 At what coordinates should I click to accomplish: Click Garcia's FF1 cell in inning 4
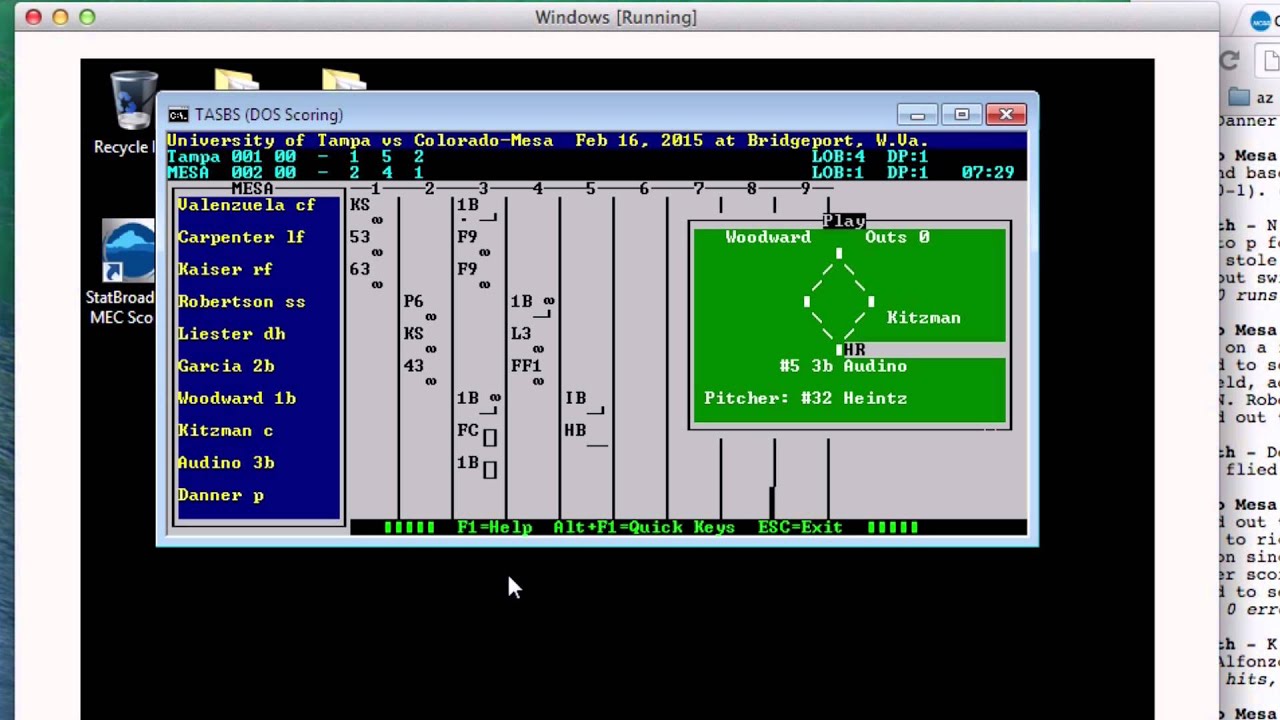526,366
